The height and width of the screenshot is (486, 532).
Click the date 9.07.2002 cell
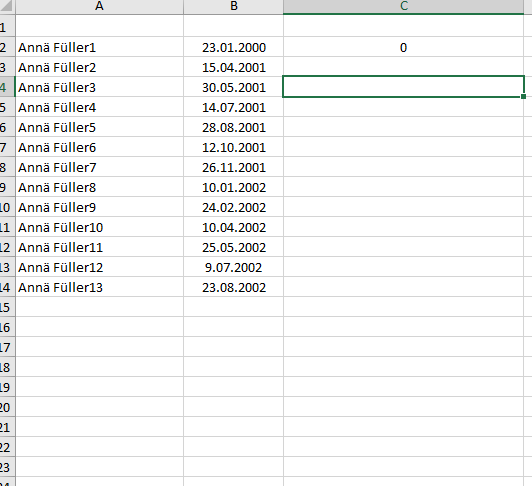(x=233, y=267)
